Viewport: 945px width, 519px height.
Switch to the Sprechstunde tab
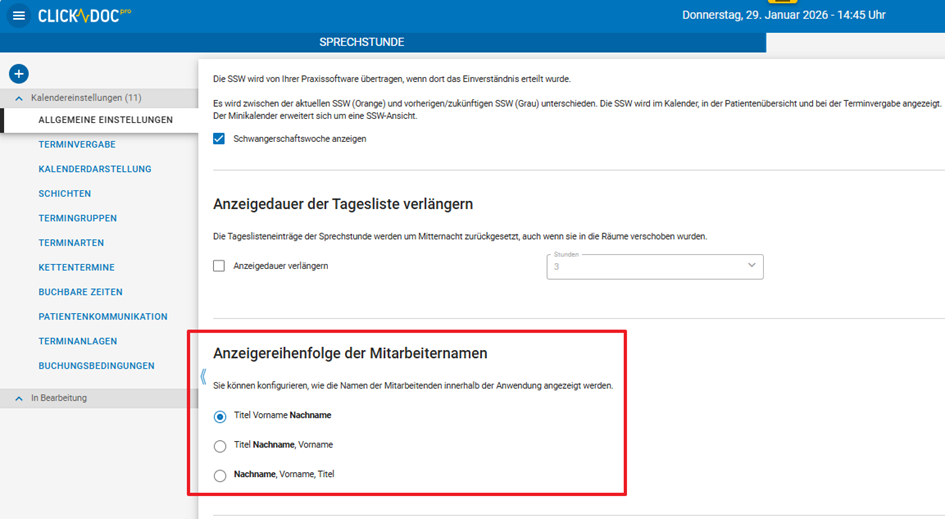(361, 43)
